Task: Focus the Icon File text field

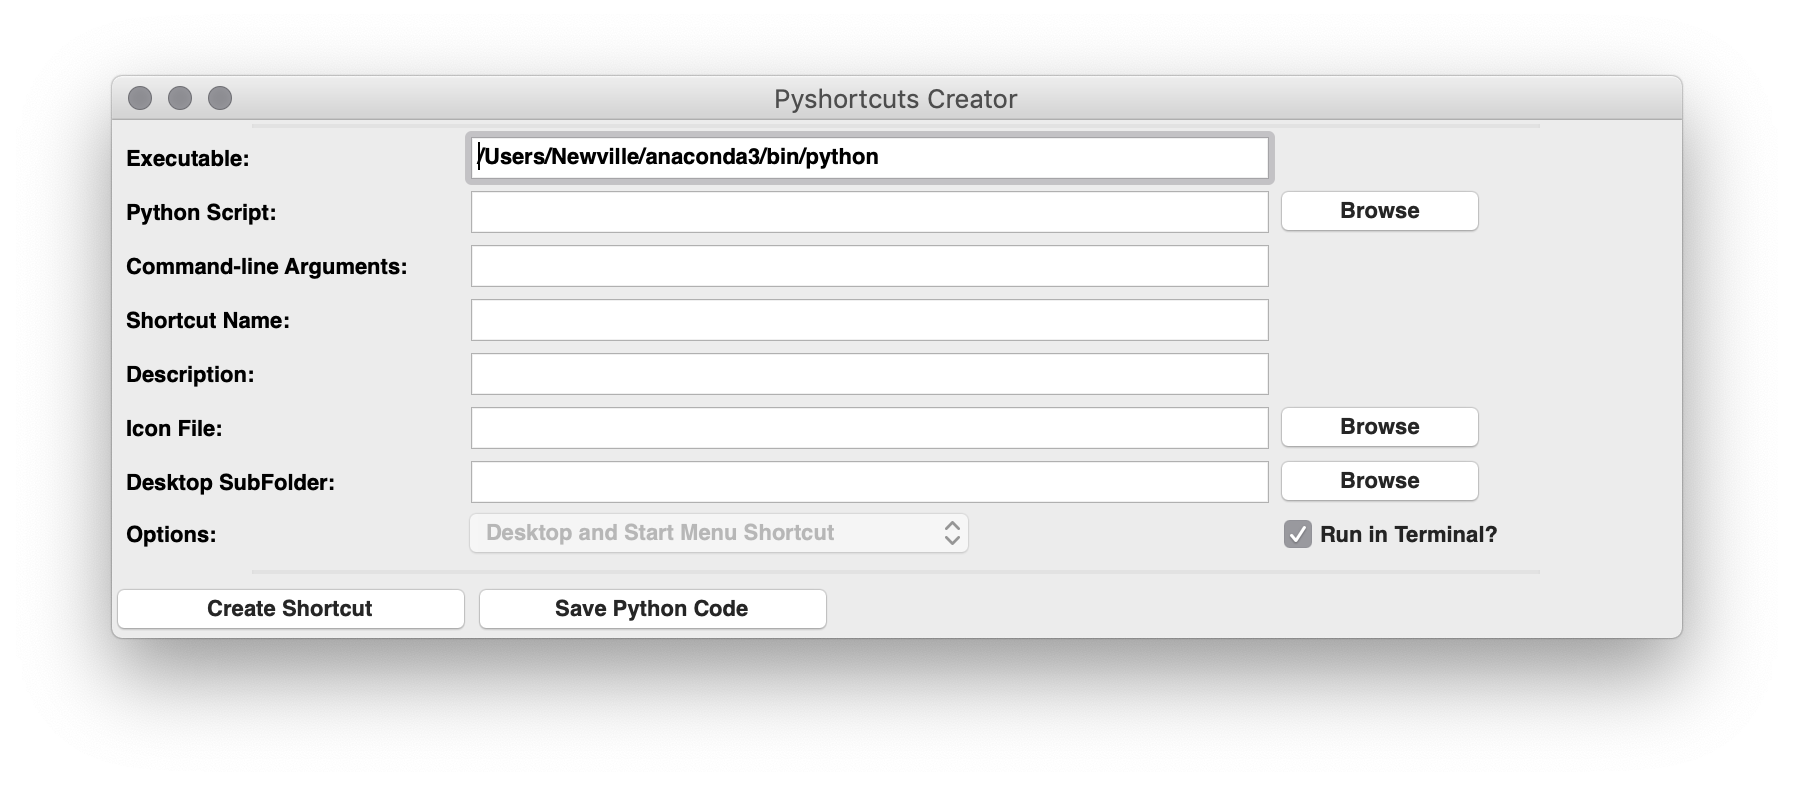Action: (869, 428)
